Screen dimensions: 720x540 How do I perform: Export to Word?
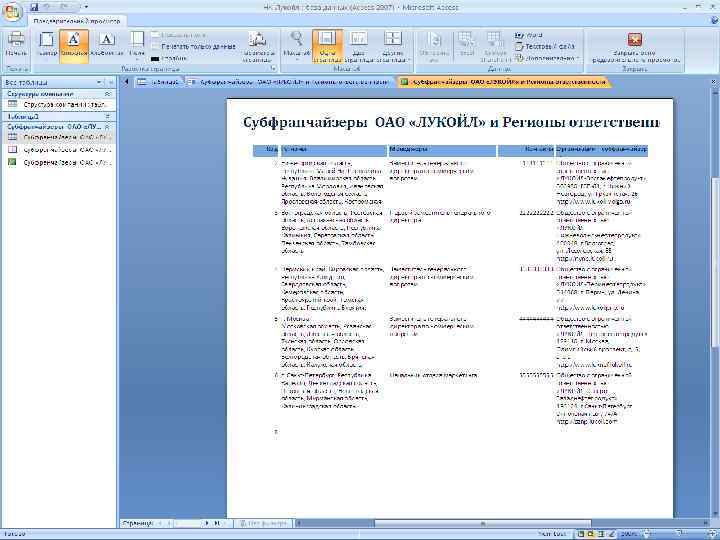click(x=529, y=35)
